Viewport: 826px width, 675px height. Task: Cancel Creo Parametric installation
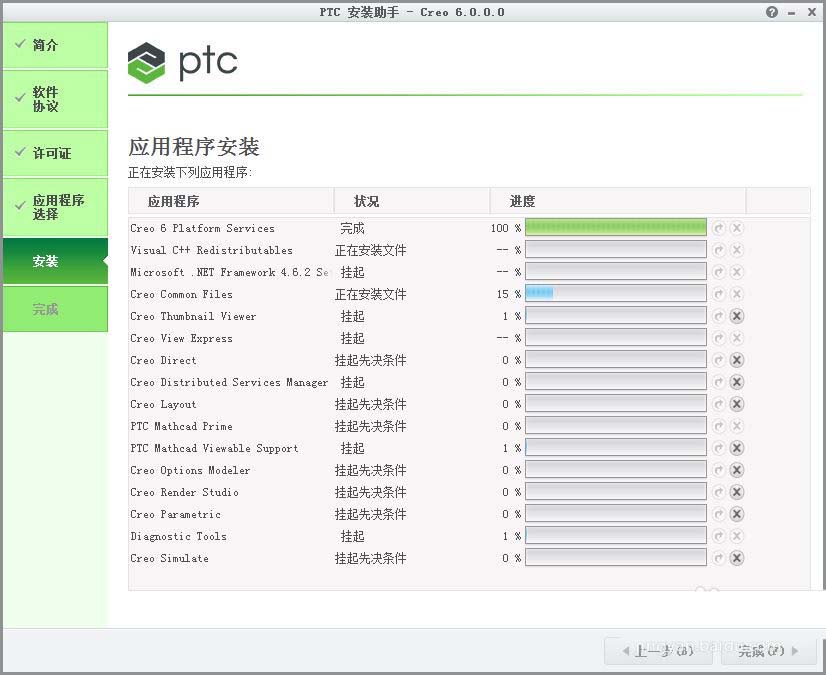point(736,514)
